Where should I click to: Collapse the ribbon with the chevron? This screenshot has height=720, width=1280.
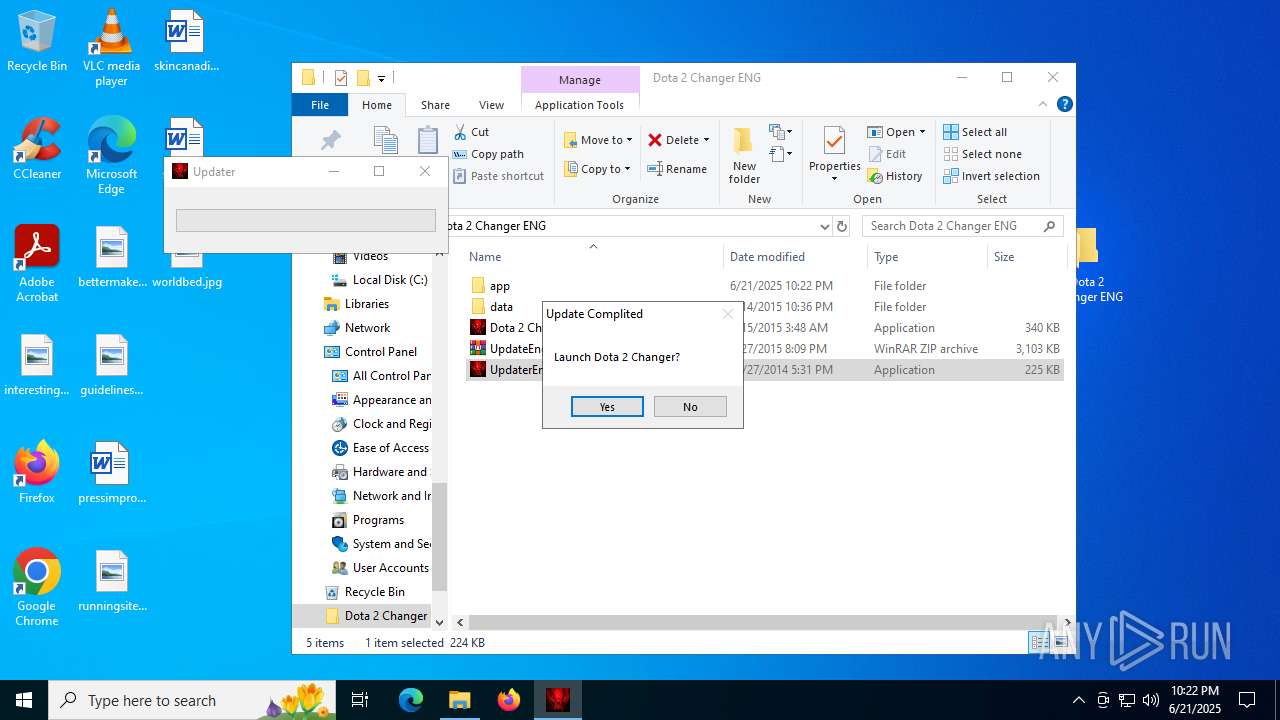click(1043, 104)
